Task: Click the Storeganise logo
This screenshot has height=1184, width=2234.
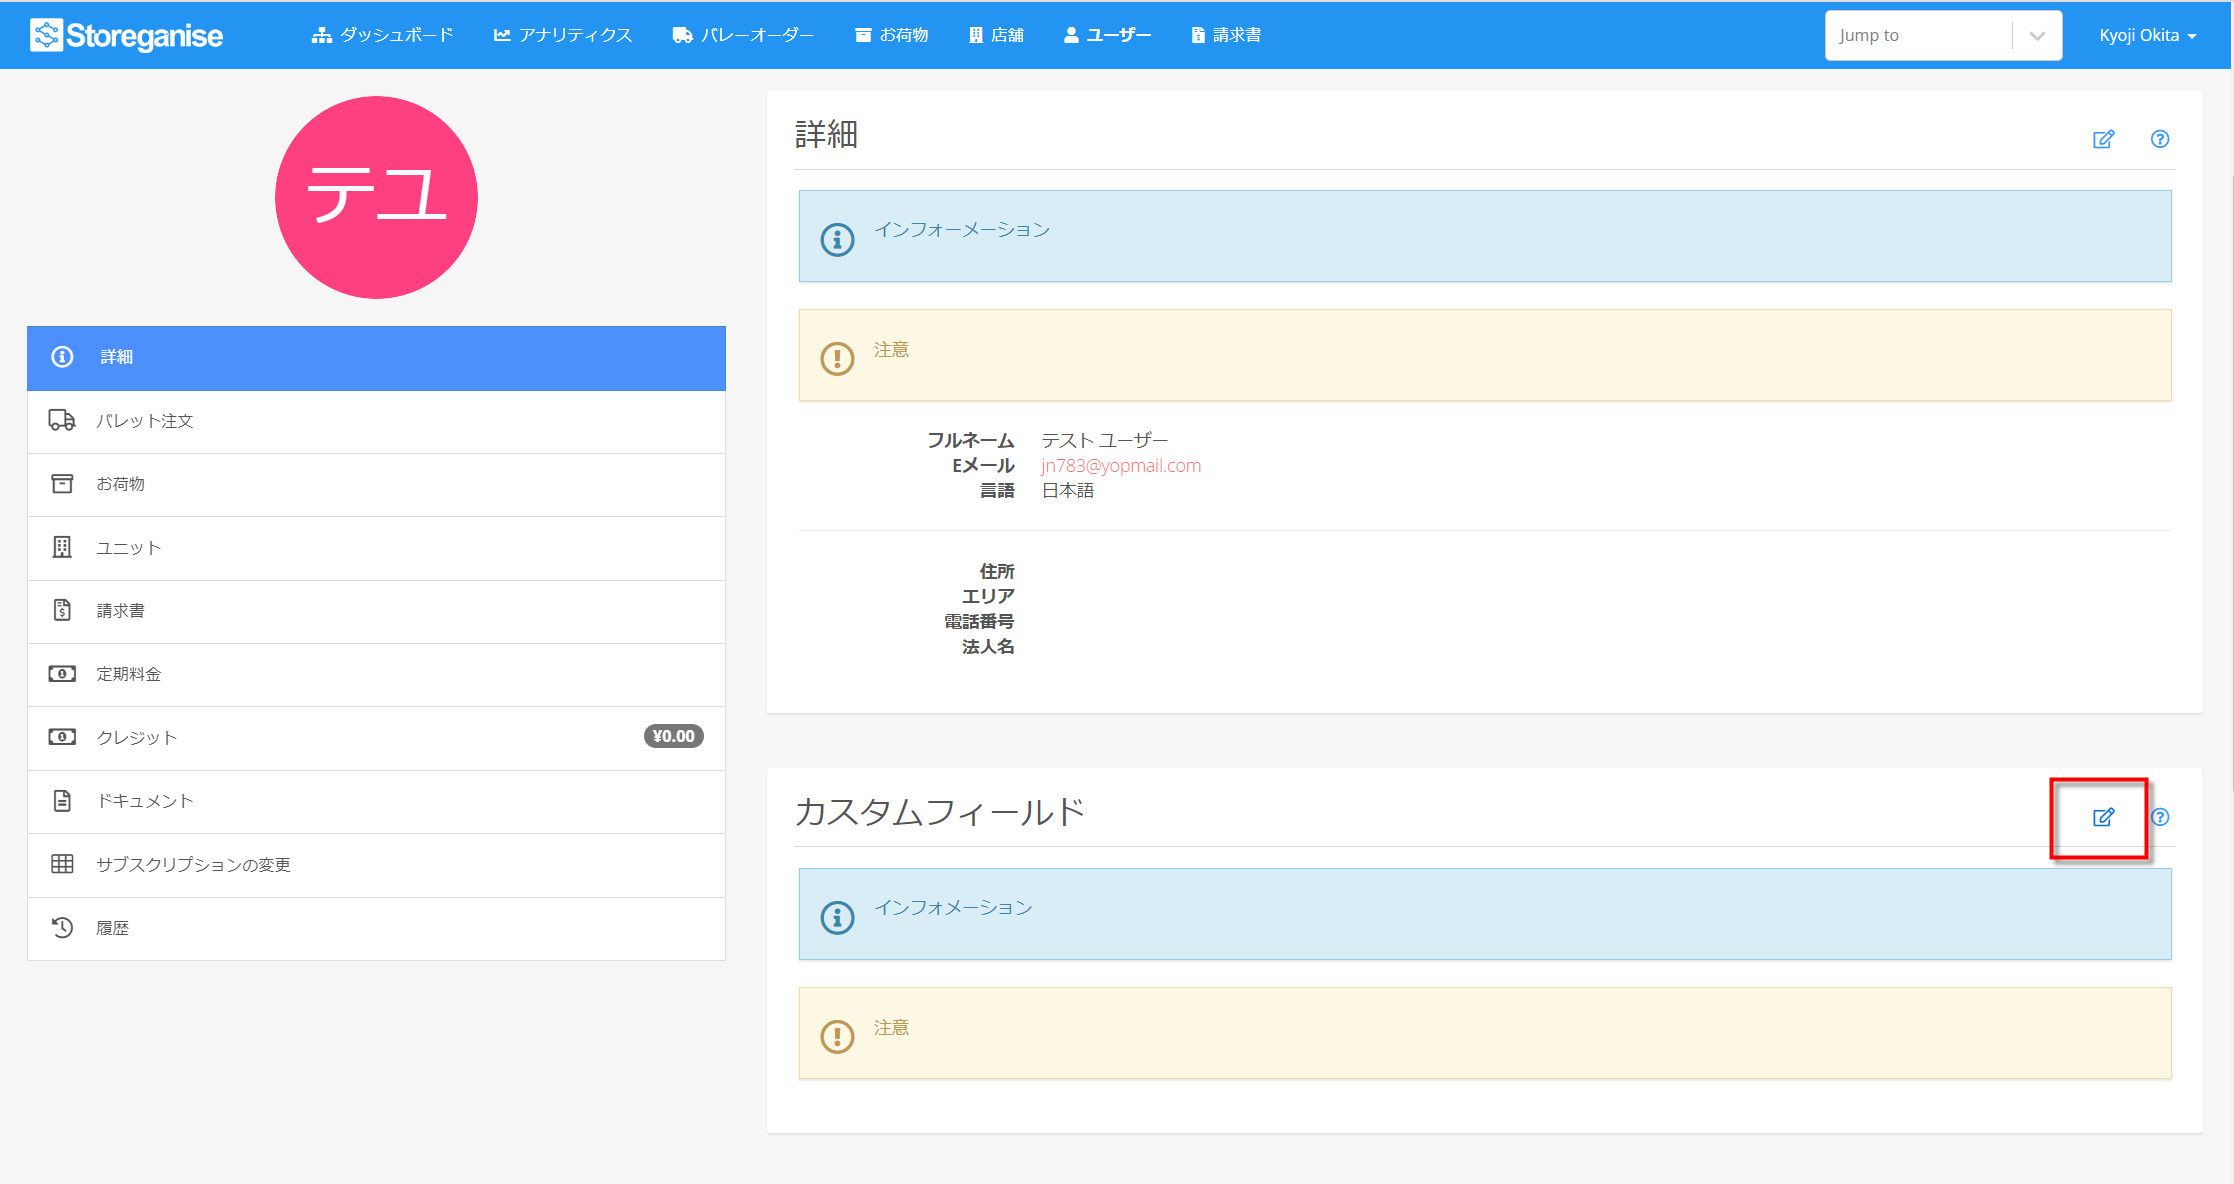Action: point(127,35)
